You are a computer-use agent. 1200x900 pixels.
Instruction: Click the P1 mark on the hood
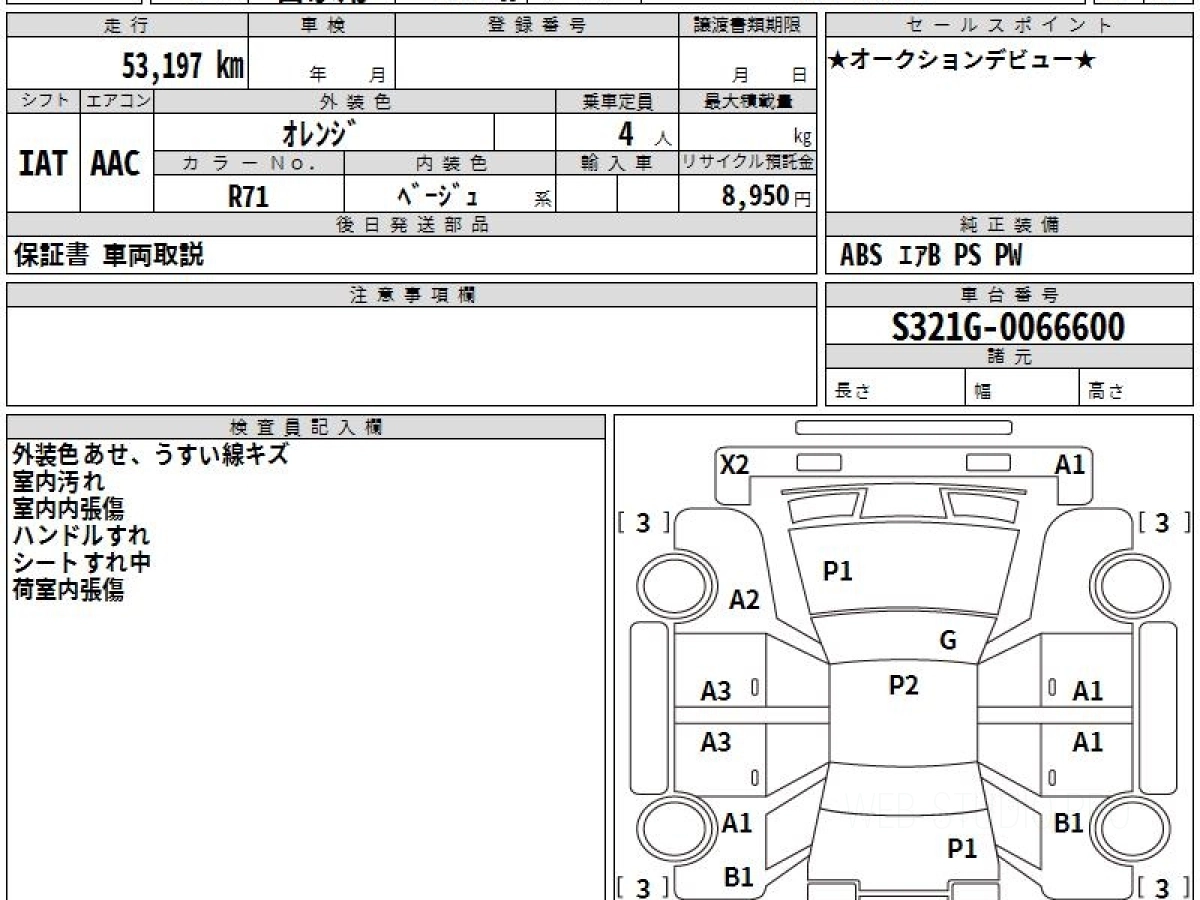pyautogui.click(x=837, y=571)
